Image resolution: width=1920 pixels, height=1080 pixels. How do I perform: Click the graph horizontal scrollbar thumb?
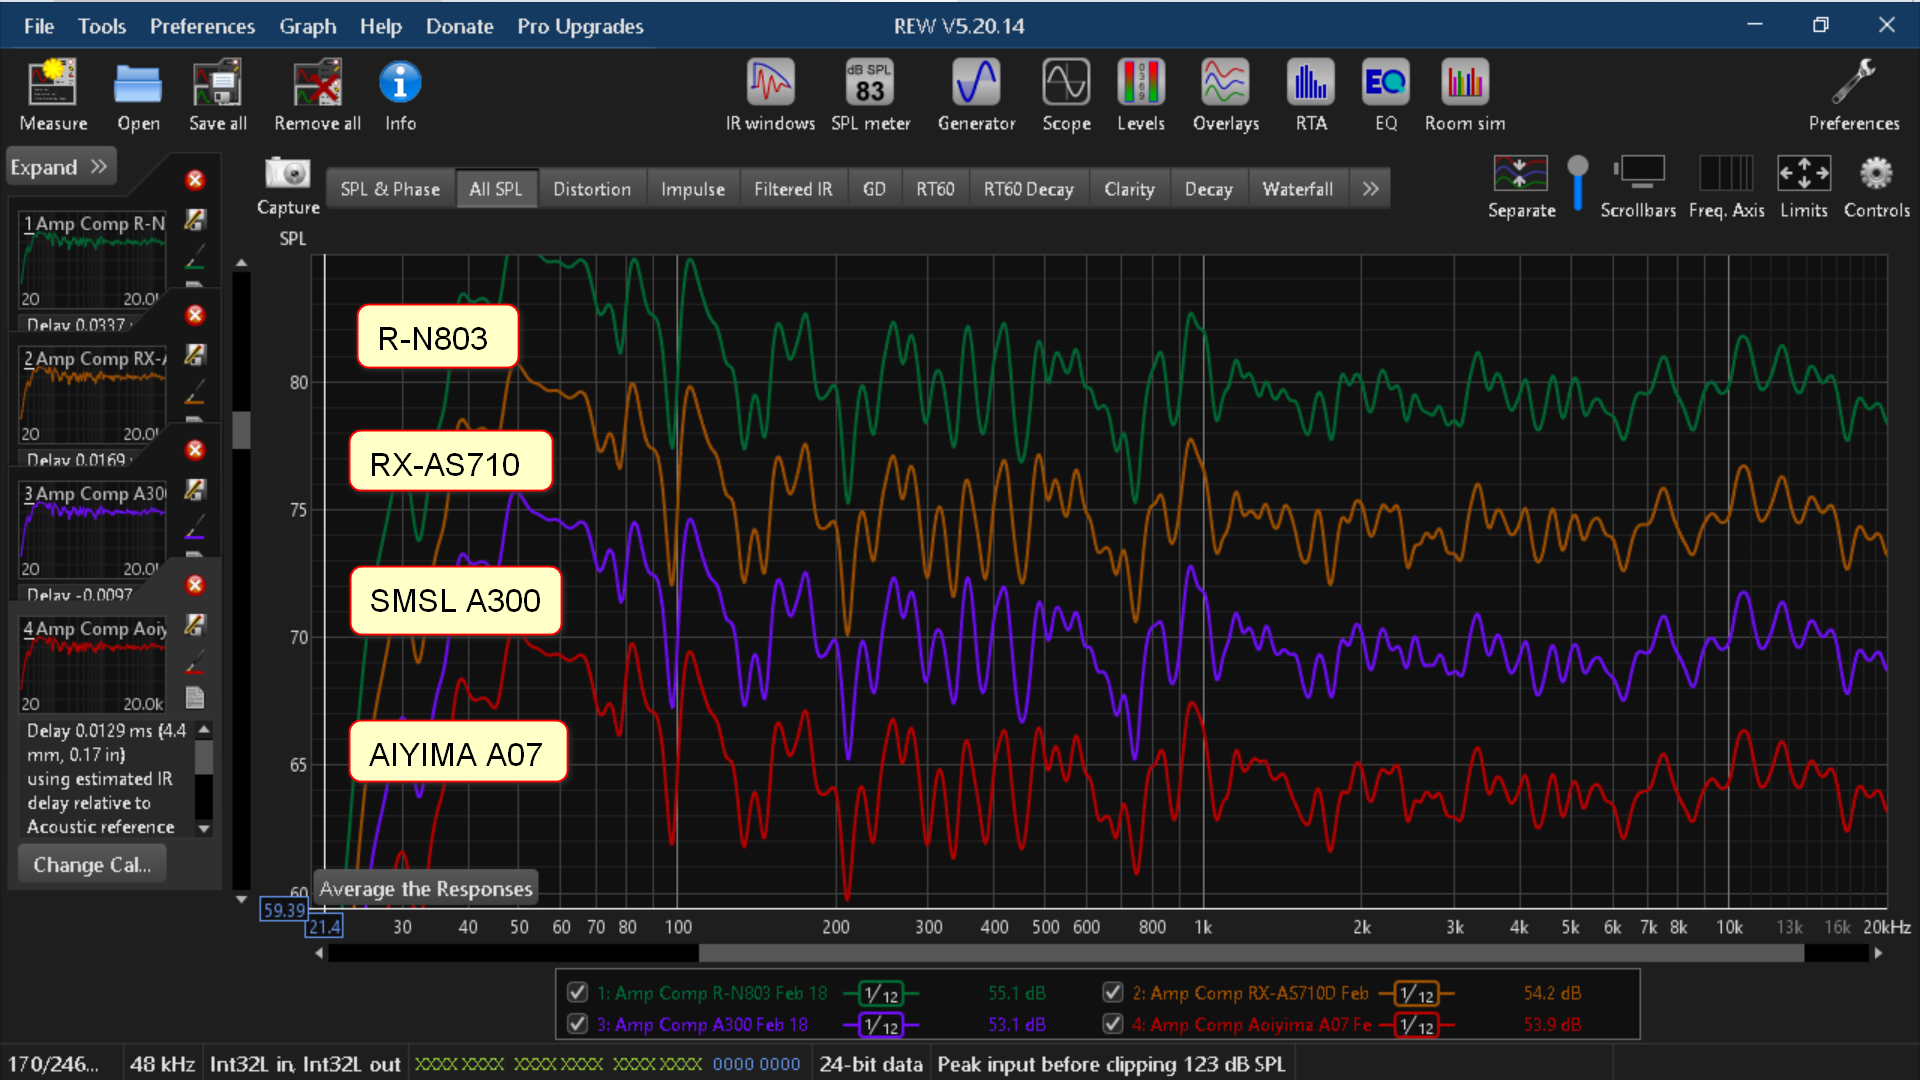[x=1250, y=953]
